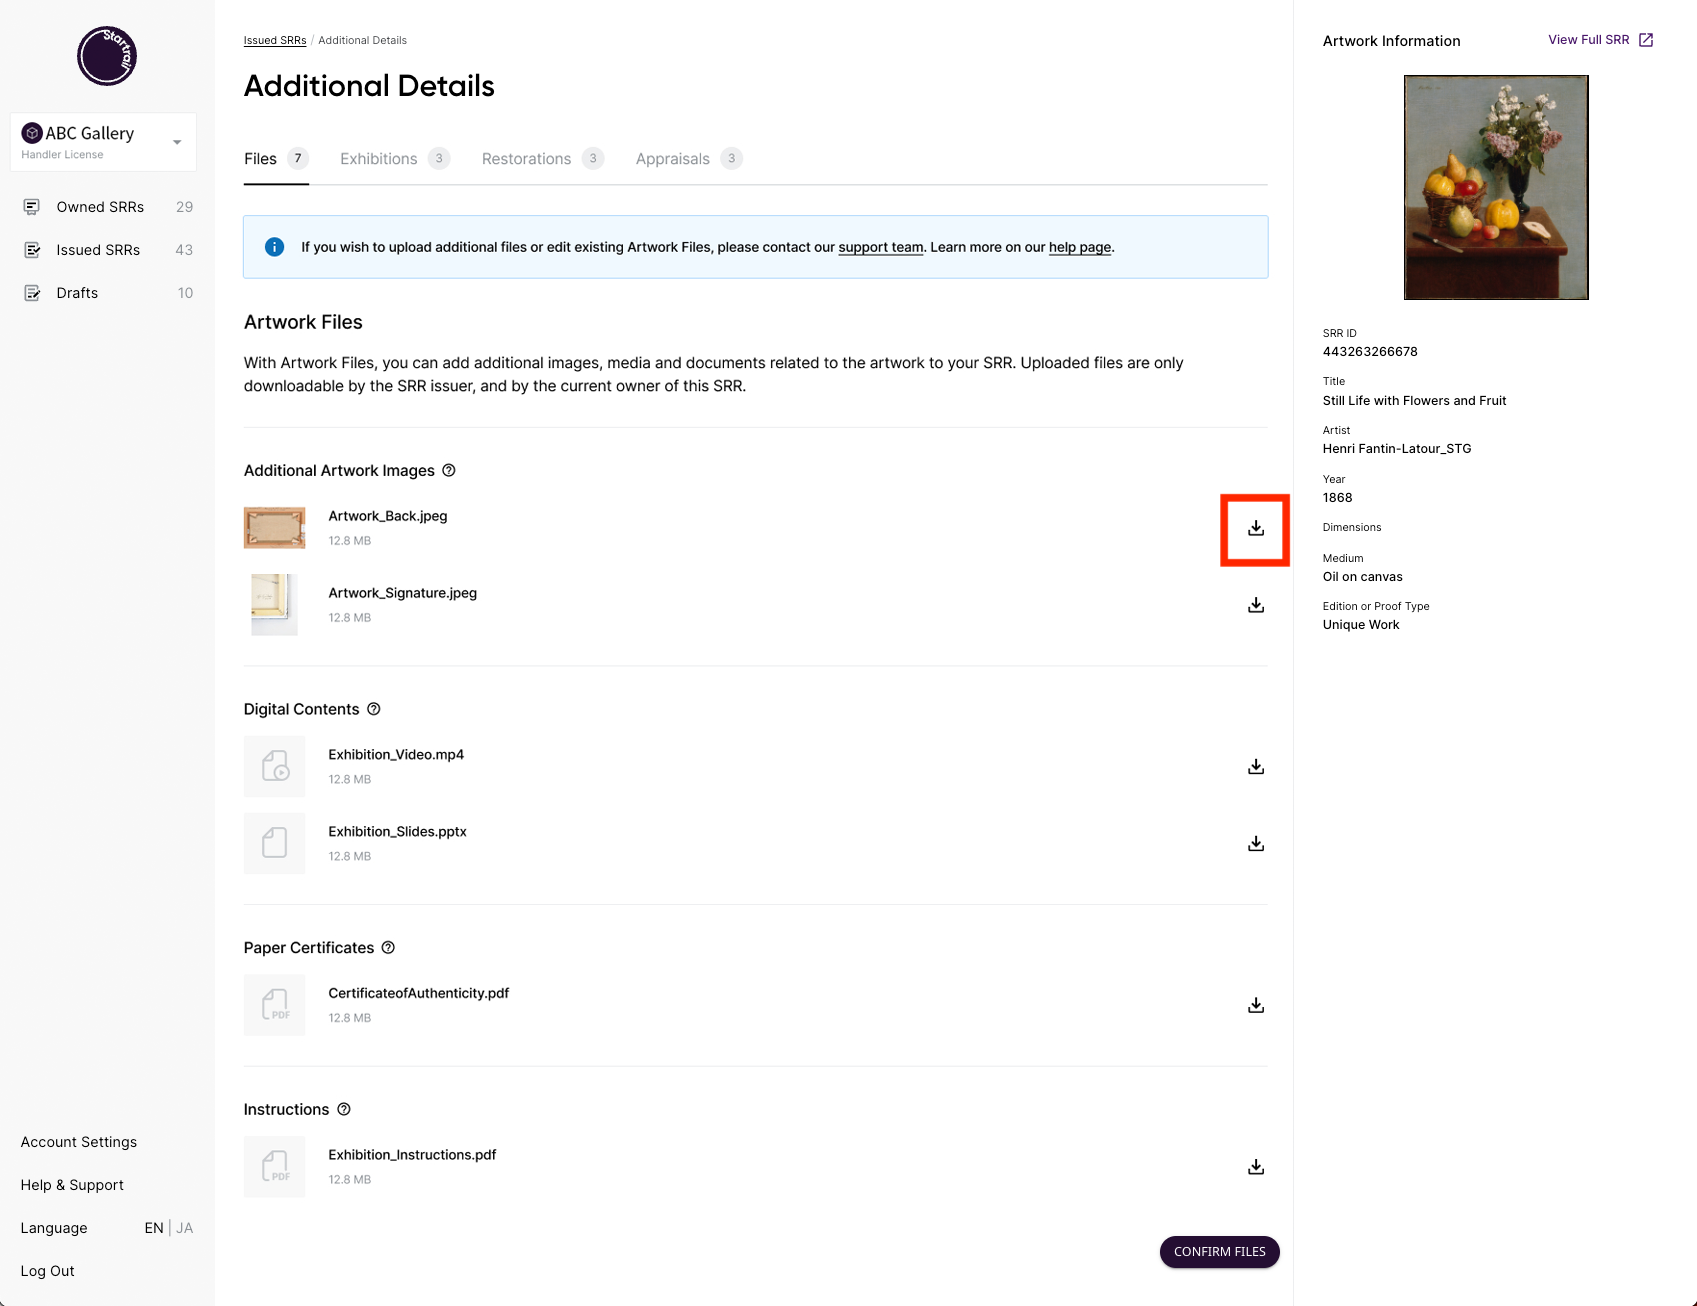
Task: Follow the help page link
Action: (x=1080, y=247)
